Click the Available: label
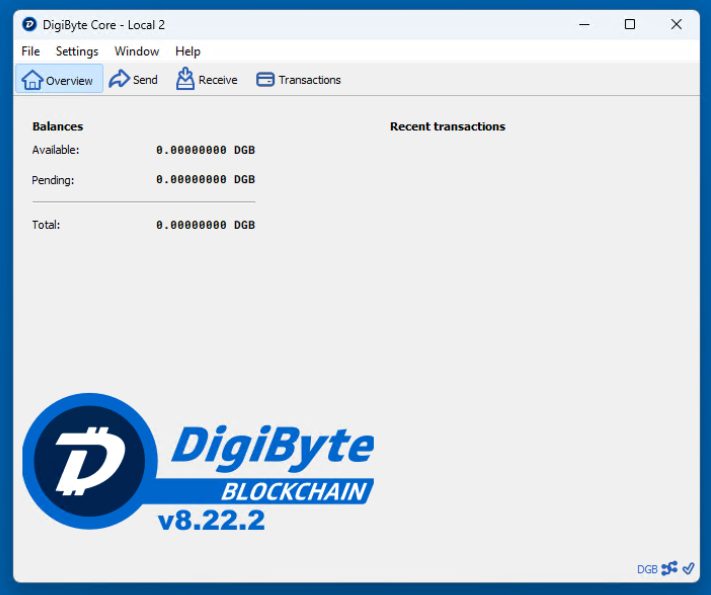This screenshot has height=595, width=711. pos(55,150)
